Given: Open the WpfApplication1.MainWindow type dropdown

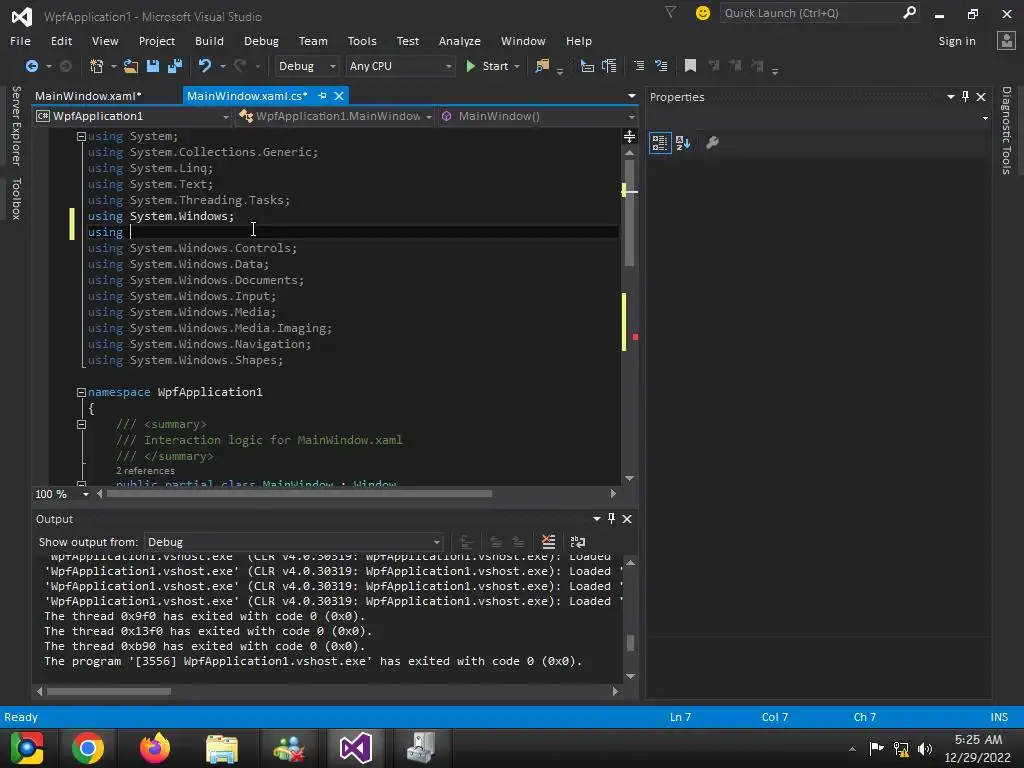Looking at the screenshot, I should pyautogui.click(x=336, y=116).
